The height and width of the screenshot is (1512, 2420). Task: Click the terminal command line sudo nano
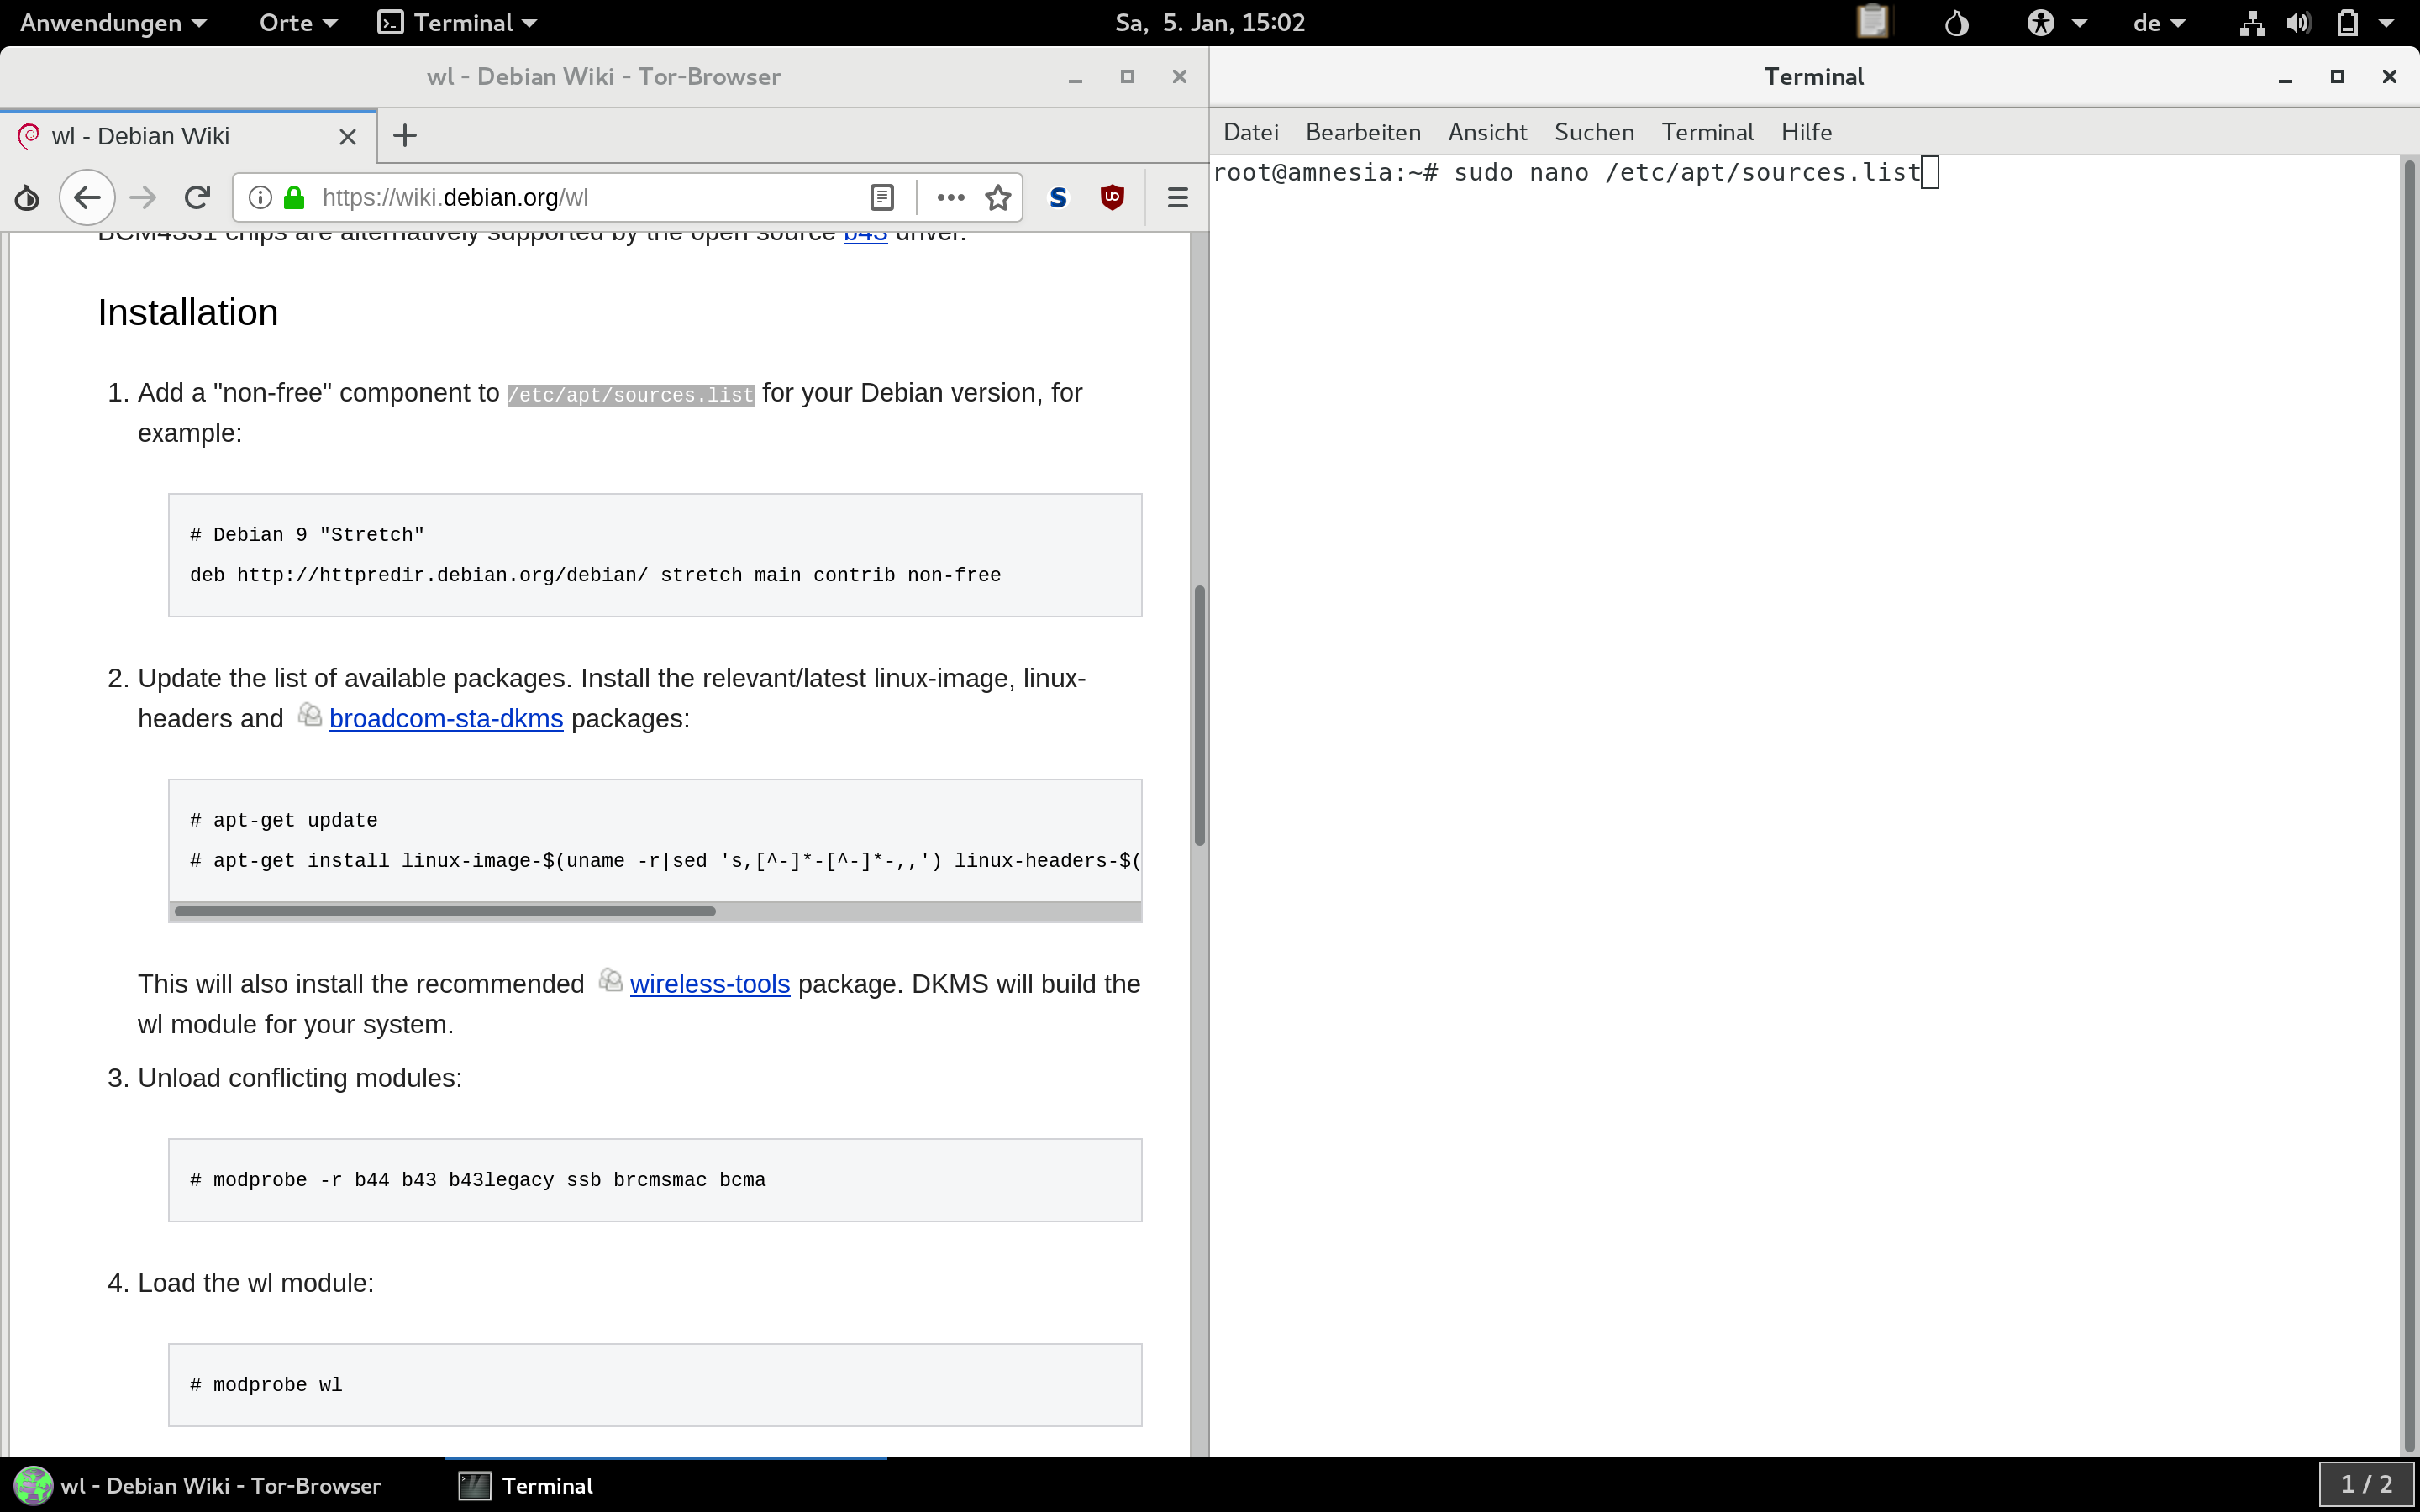pyautogui.click(x=1575, y=172)
